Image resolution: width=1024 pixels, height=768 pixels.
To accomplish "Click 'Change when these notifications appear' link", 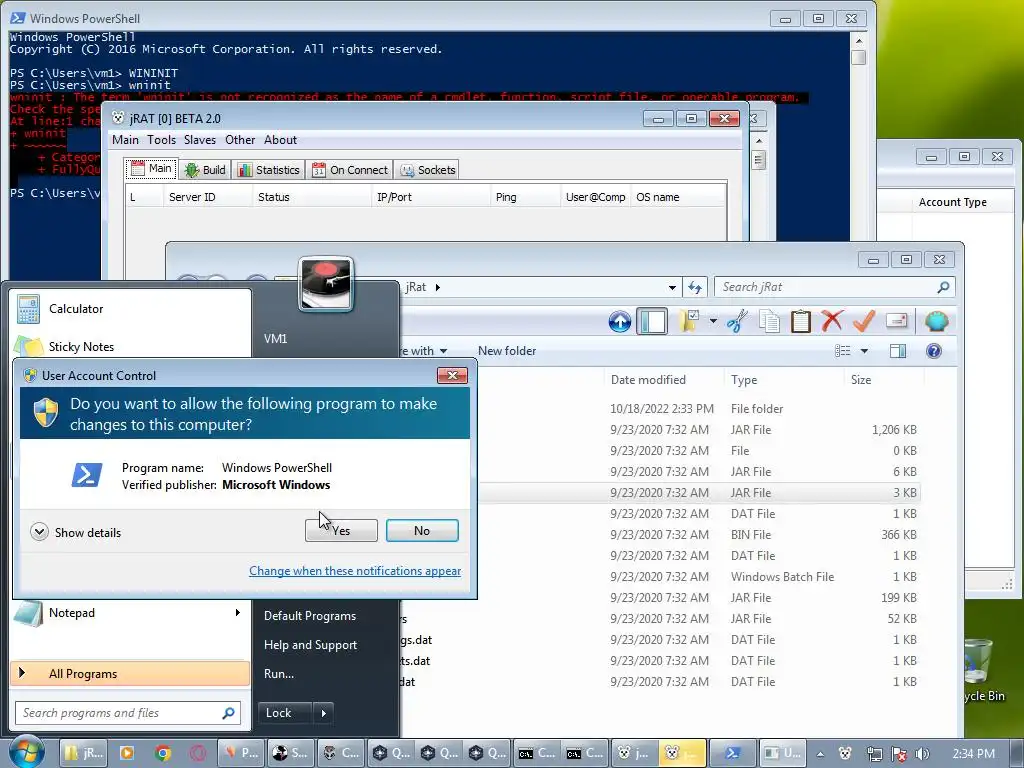I will pyautogui.click(x=355, y=571).
